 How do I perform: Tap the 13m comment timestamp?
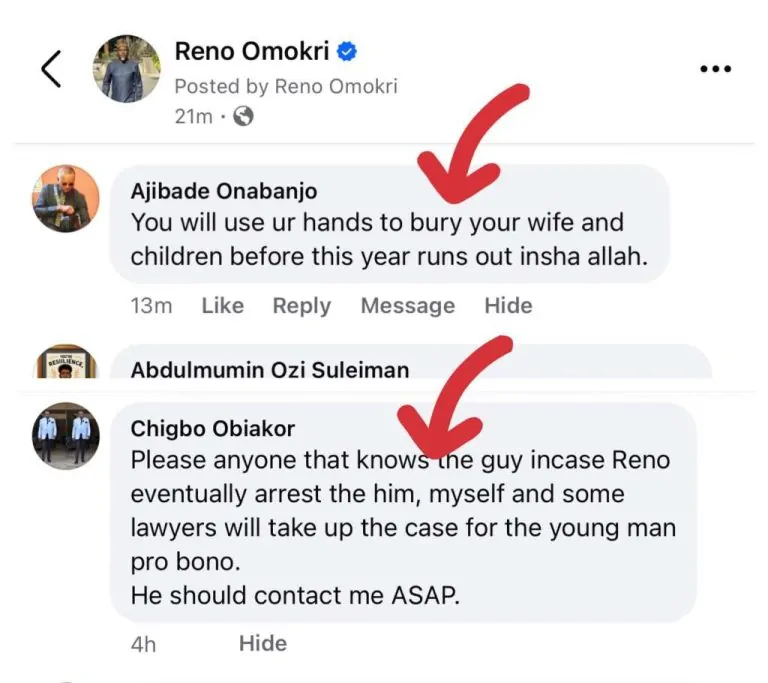tap(151, 306)
